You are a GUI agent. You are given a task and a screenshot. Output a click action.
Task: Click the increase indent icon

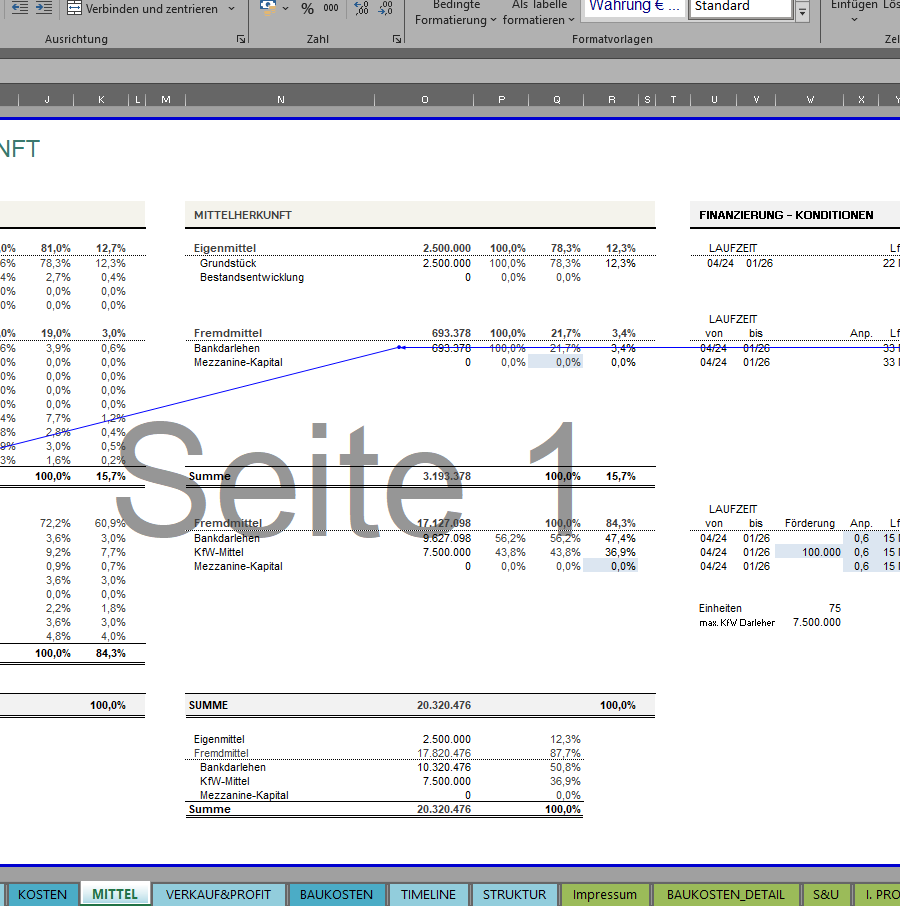43,8
